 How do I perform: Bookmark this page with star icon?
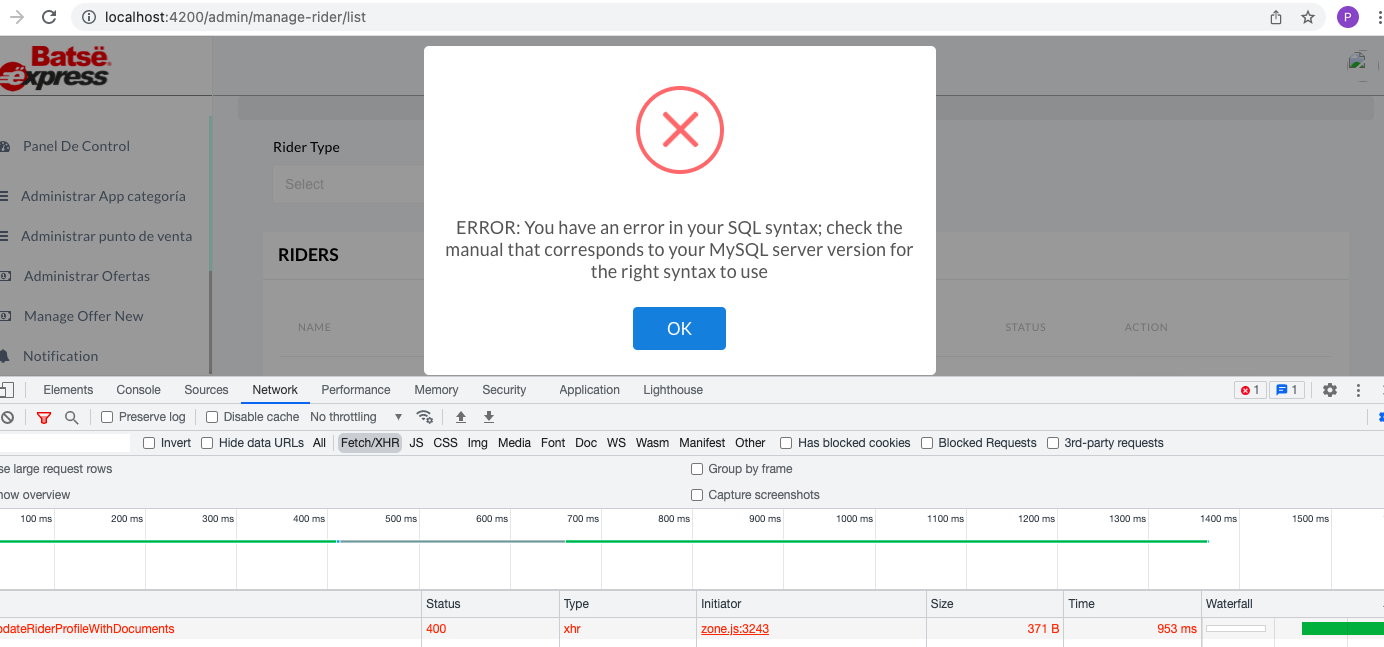point(1307,17)
